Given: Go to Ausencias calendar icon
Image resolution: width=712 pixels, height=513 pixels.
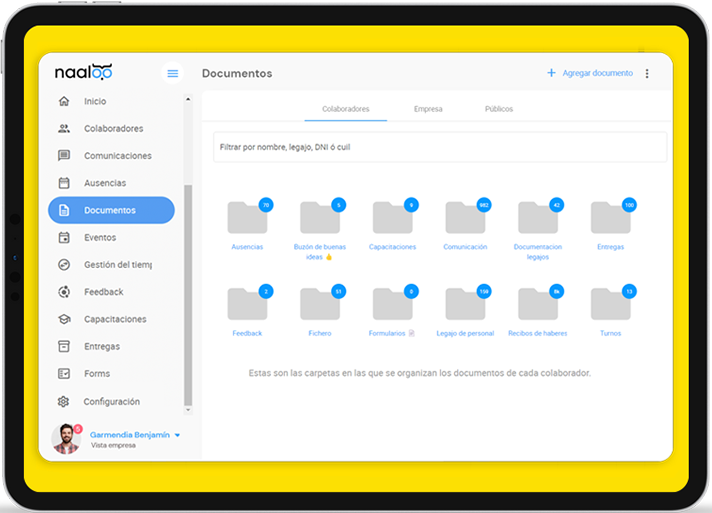Looking at the screenshot, I should coord(64,183).
